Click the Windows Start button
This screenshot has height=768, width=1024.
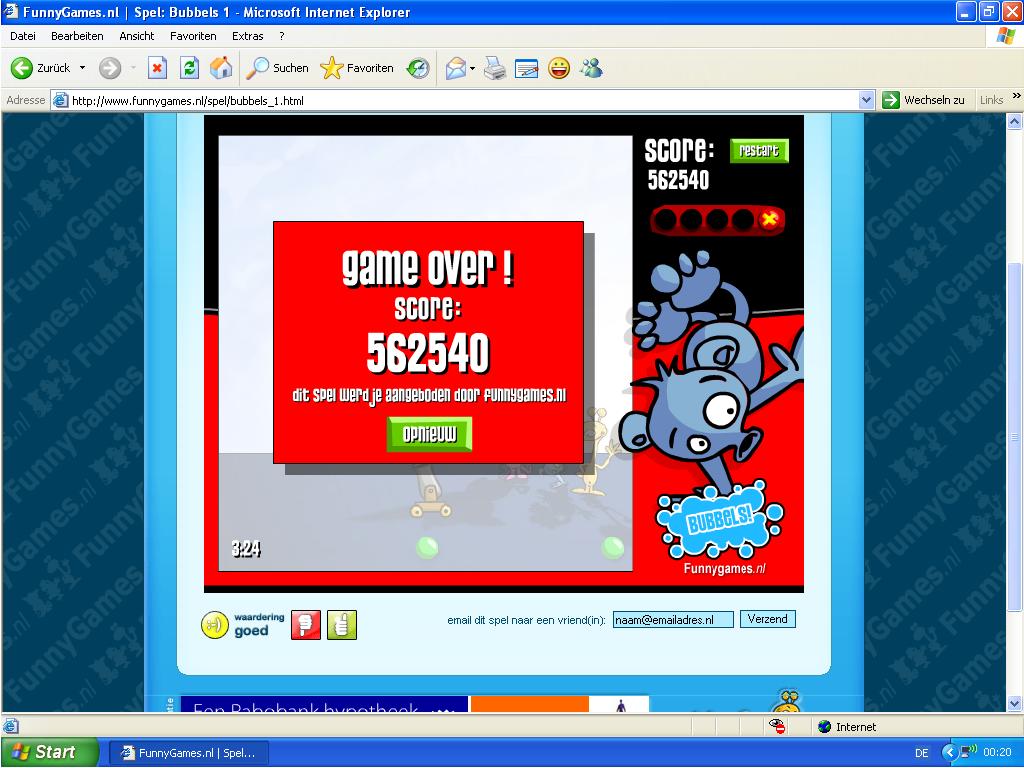(x=49, y=752)
